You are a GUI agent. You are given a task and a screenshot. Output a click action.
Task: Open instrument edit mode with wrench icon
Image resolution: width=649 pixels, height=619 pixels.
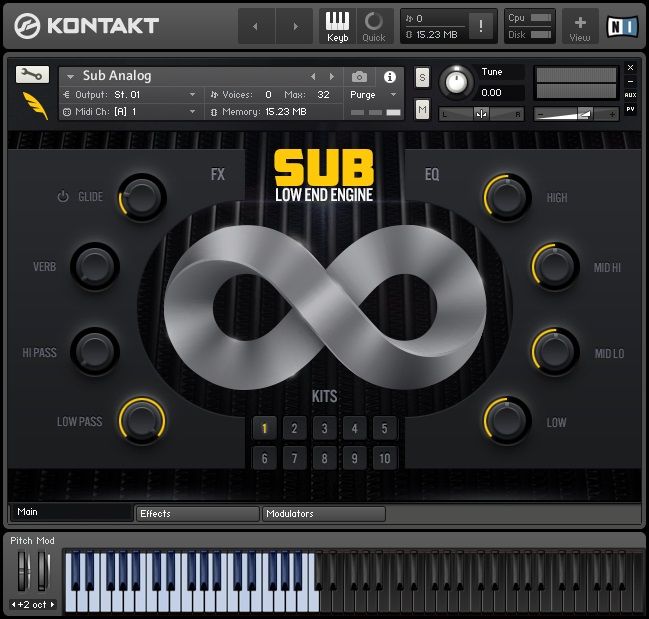tap(32, 74)
